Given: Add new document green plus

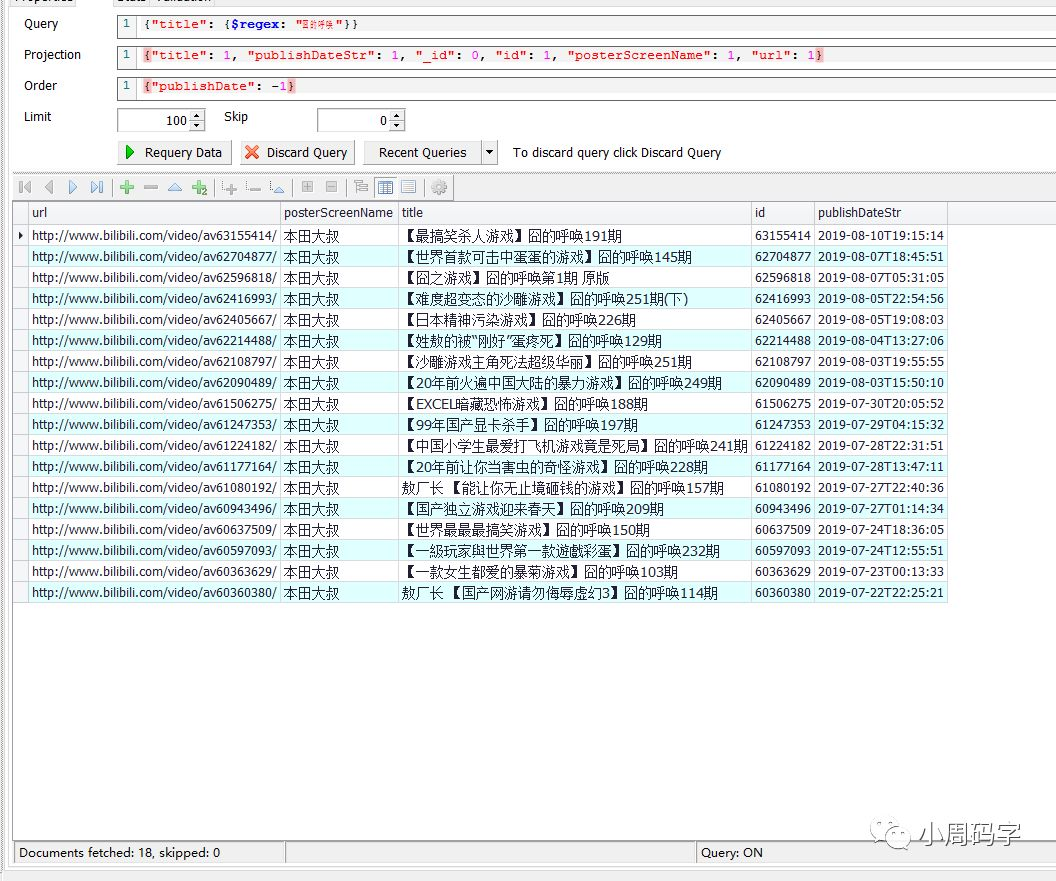Looking at the screenshot, I should [127, 187].
